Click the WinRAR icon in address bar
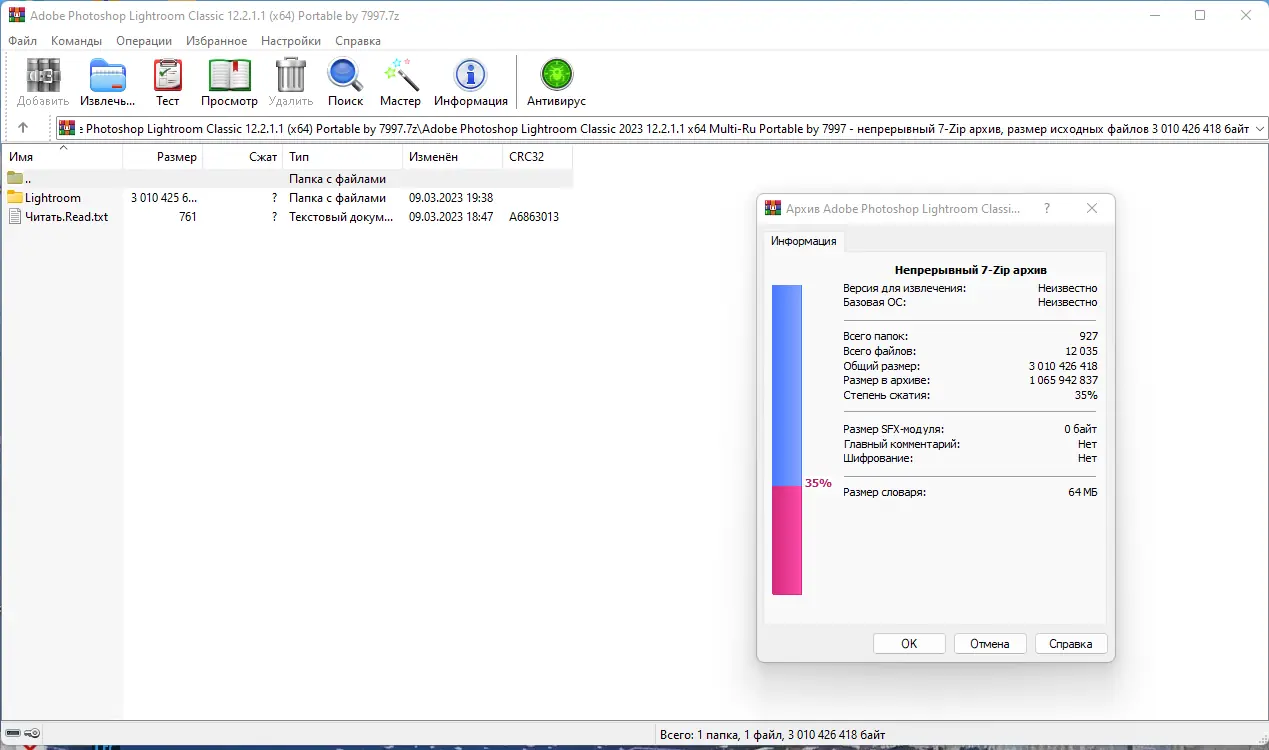 (x=67, y=128)
